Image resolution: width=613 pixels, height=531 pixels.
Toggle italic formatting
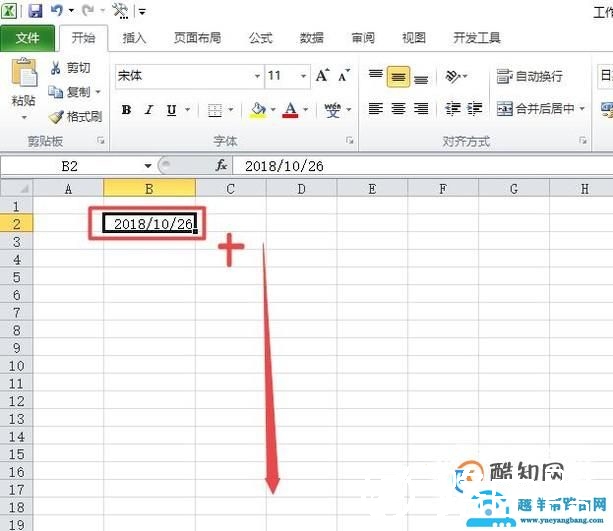[149, 110]
